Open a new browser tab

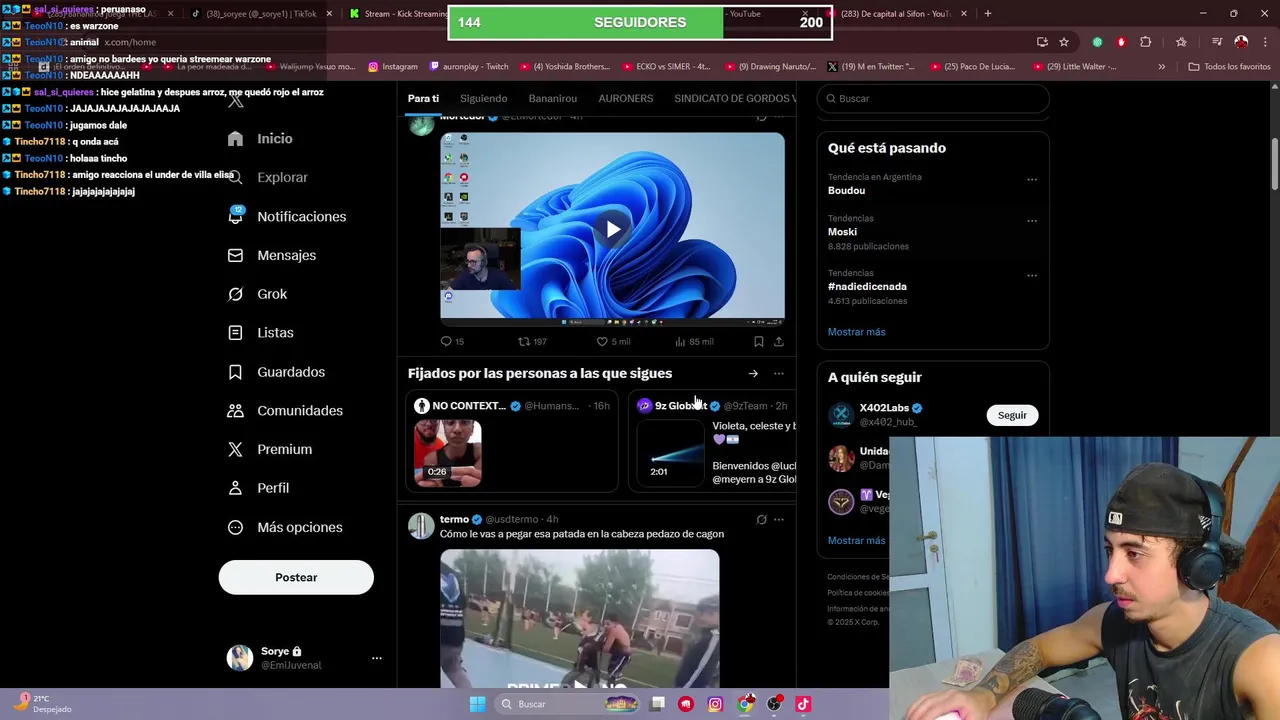(x=988, y=14)
